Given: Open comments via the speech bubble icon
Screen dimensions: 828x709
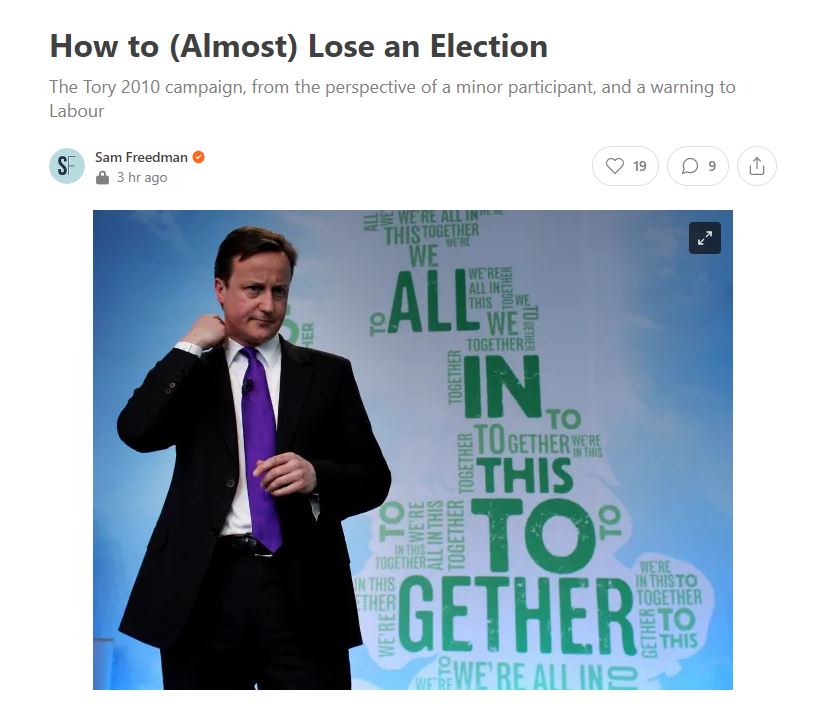Looking at the screenshot, I should point(689,166).
